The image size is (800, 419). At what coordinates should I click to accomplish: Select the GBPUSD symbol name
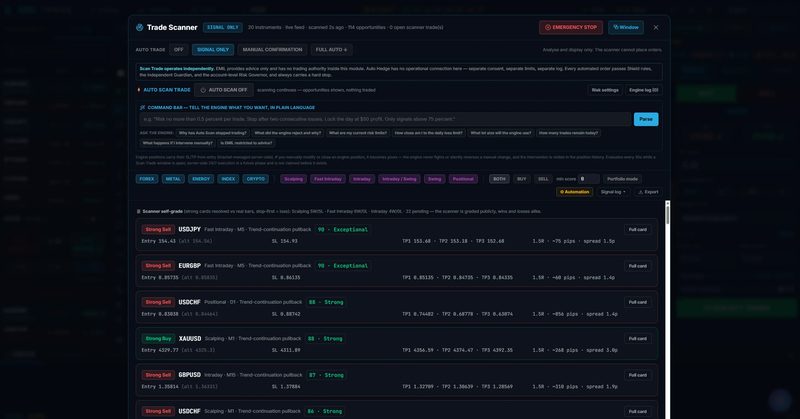pyautogui.click(x=190, y=375)
